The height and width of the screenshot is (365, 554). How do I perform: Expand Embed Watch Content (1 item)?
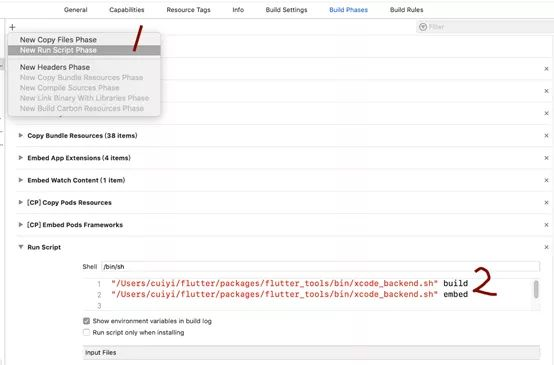coord(20,180)
